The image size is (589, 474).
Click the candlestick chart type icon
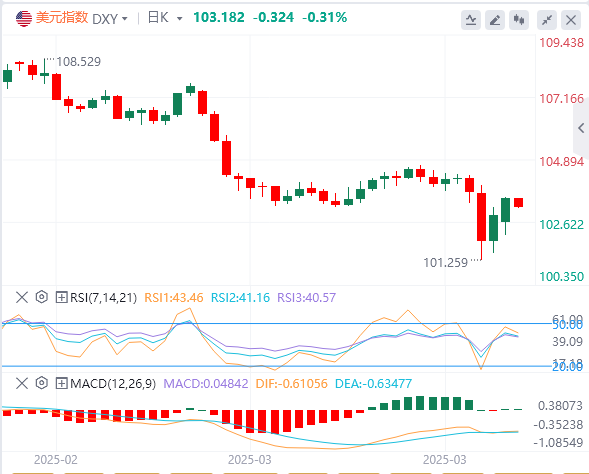click(x=519, y=20)
